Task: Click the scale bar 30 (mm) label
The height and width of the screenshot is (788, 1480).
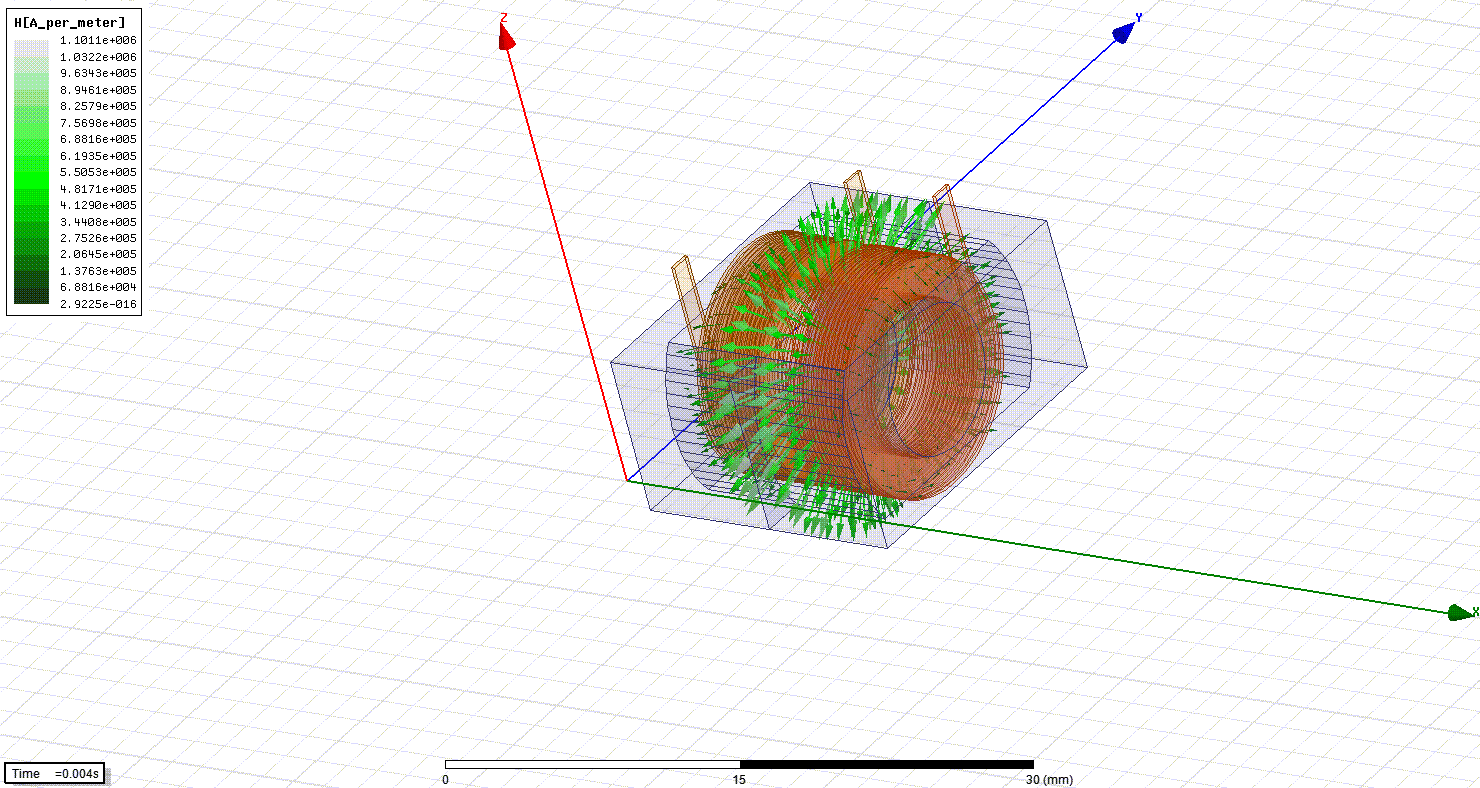Action: (x=1047, y=780)
